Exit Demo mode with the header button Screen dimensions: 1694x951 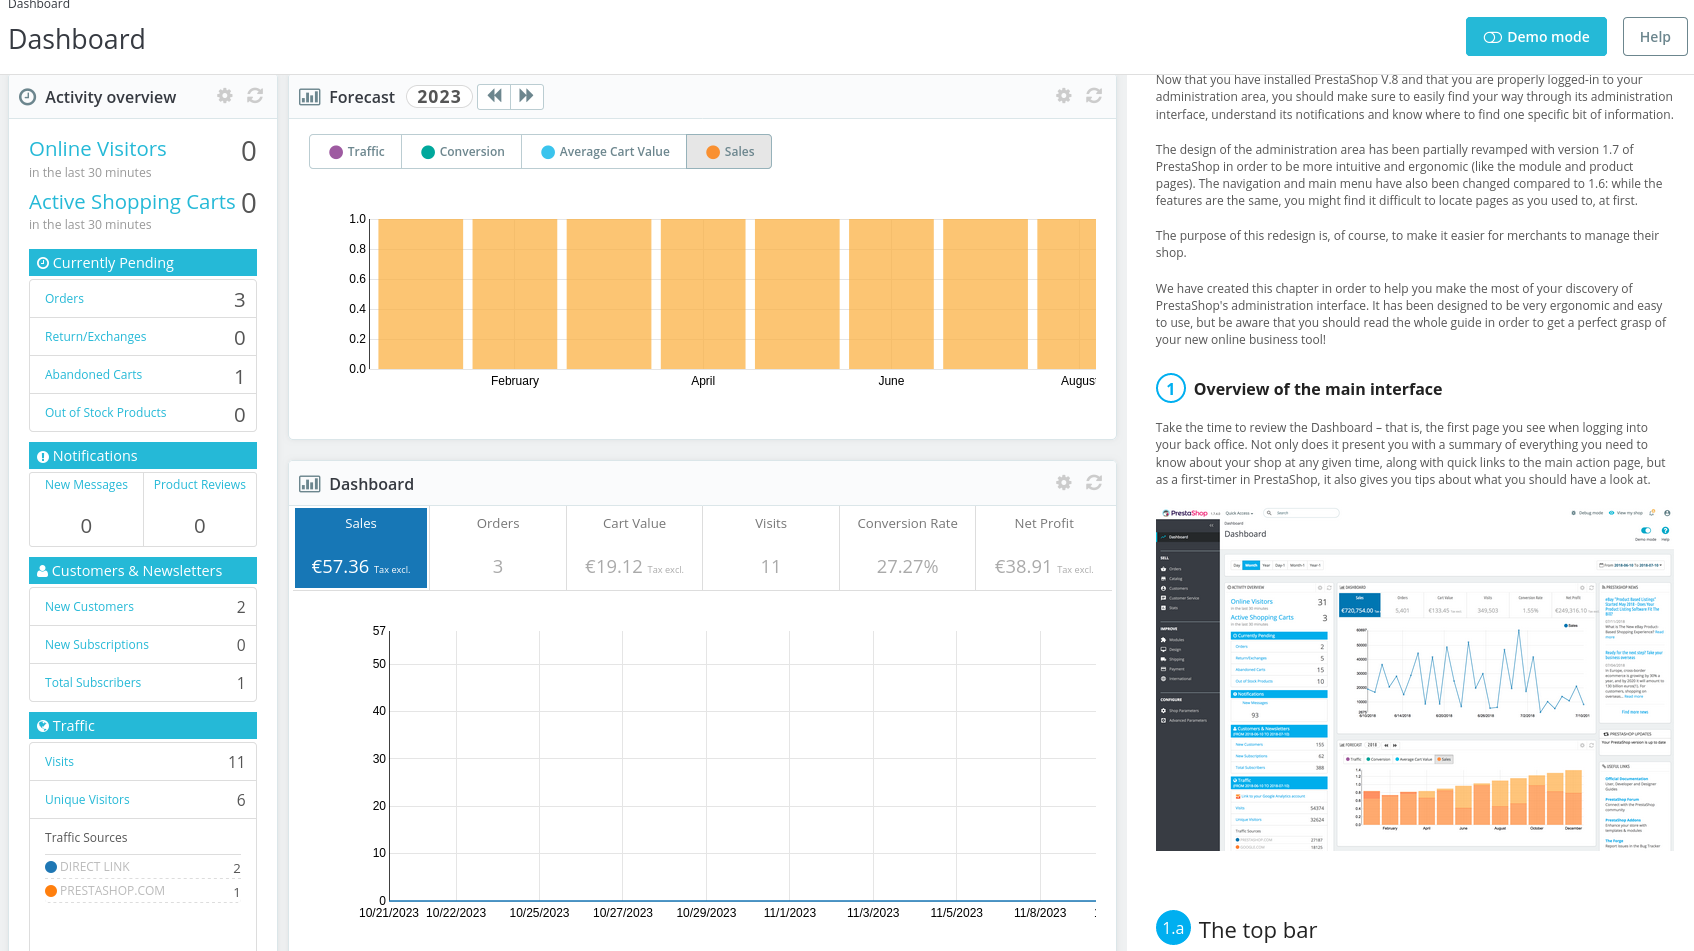(x=1536, y=36)
